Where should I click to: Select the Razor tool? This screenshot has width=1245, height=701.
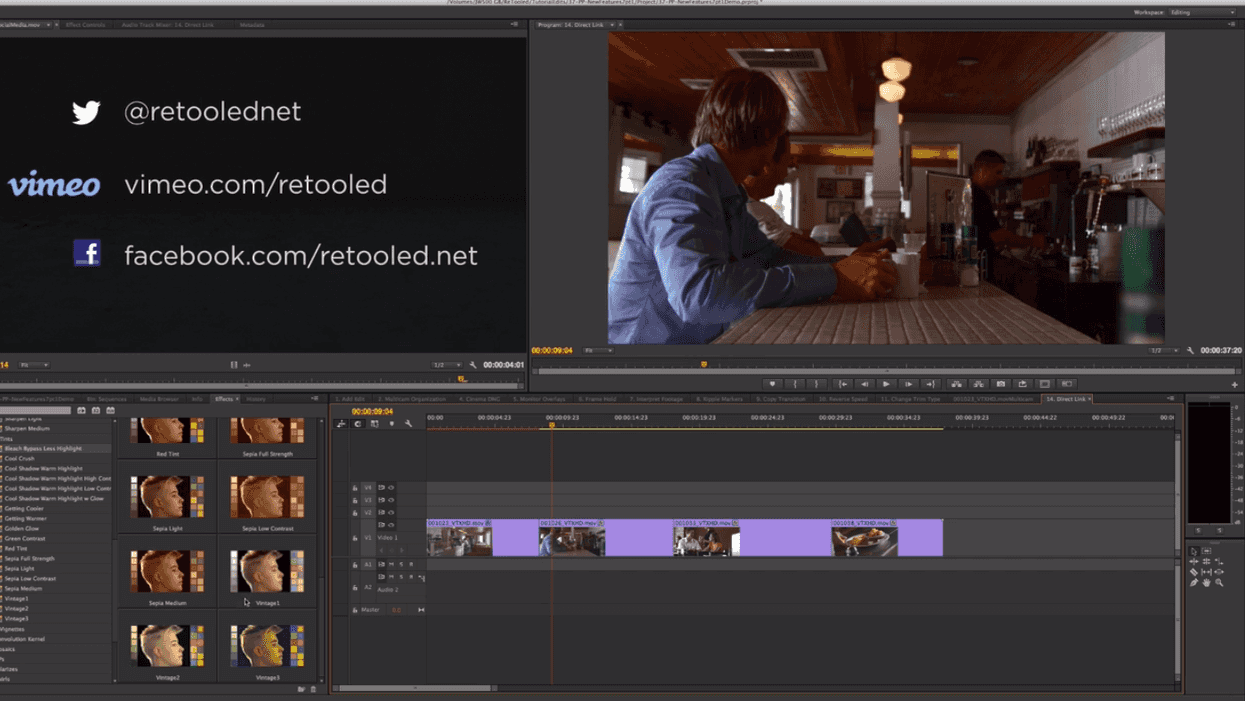click(1194, 572)
